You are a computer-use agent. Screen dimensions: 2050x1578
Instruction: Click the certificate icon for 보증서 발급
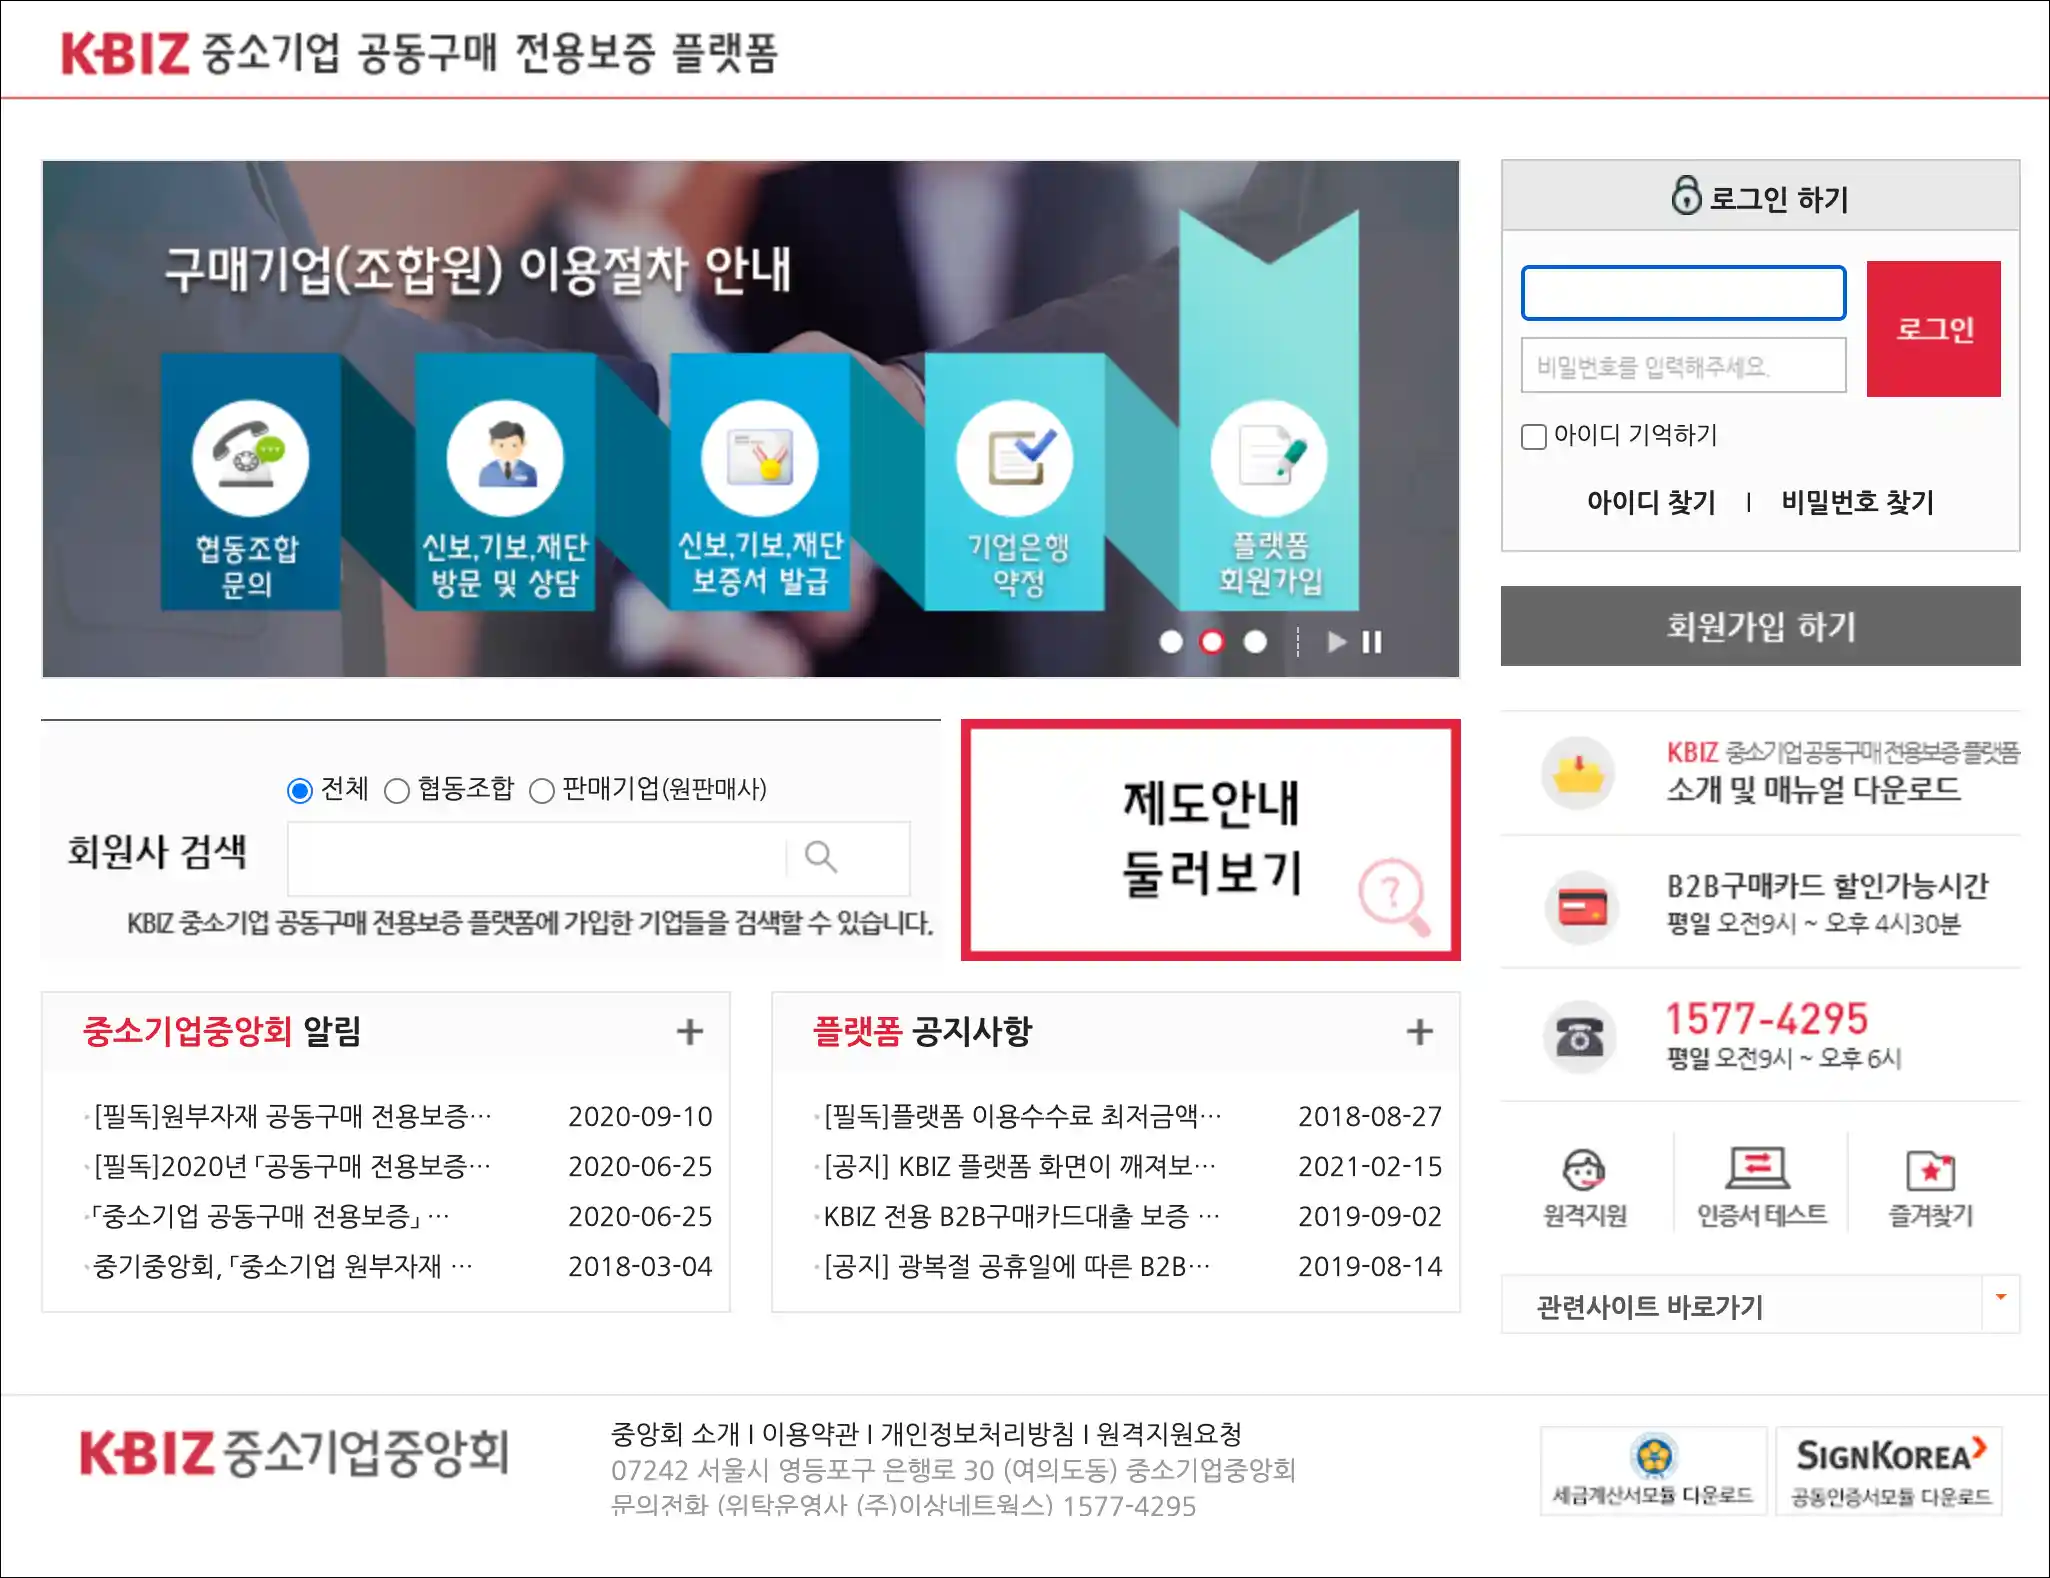coord(760,458)
